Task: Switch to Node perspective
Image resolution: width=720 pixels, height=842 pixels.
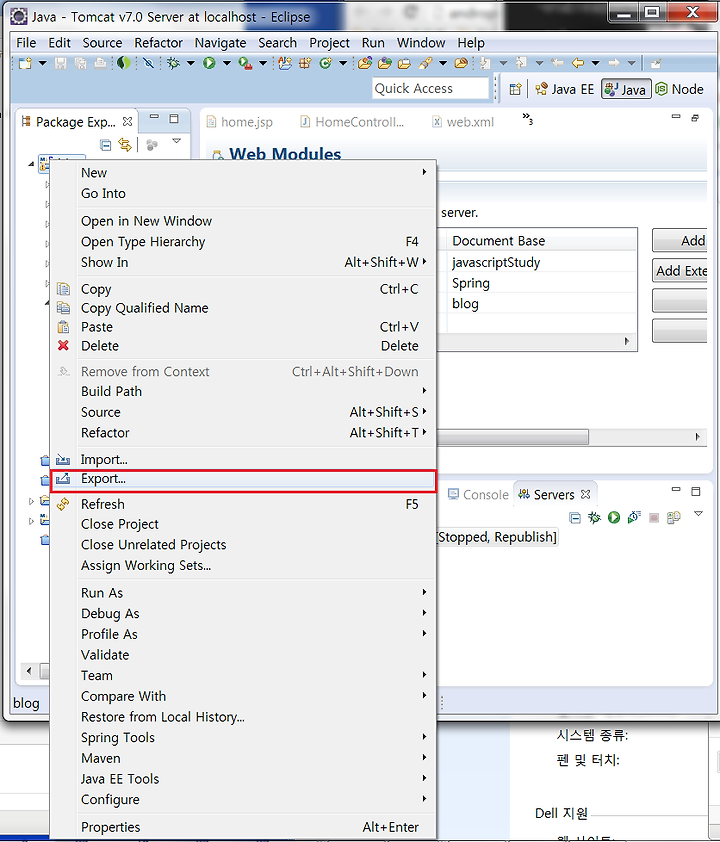Action: pos(680,89)
